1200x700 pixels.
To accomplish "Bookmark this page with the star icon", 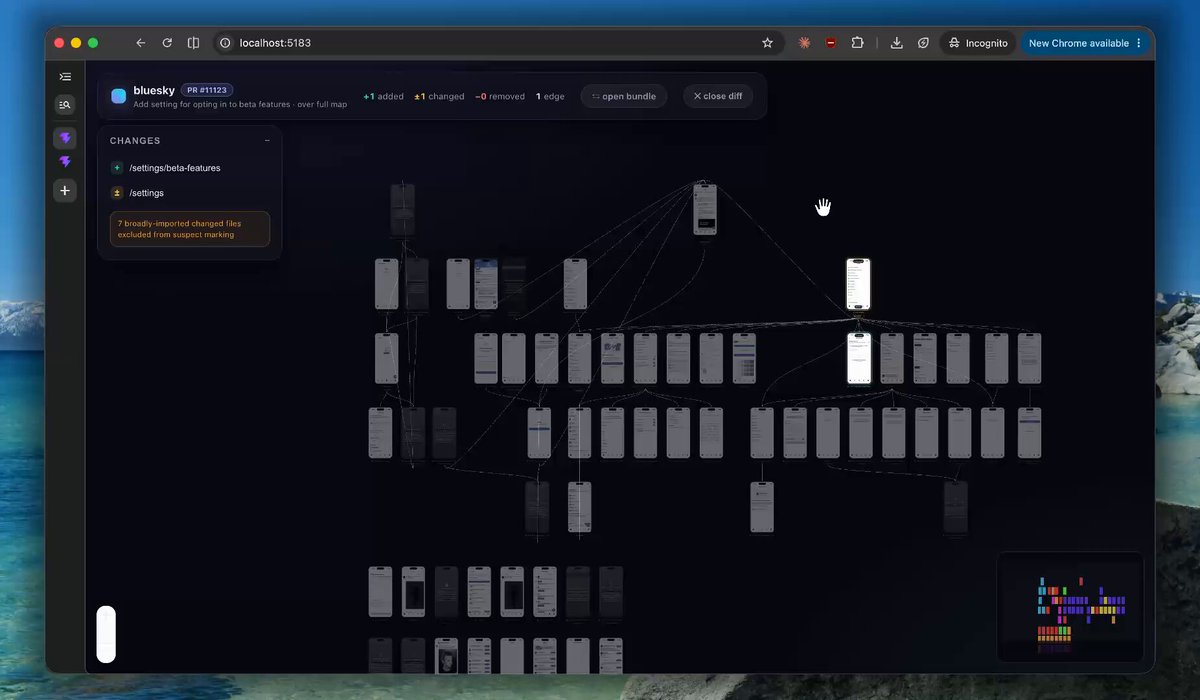I will [767, 43].
